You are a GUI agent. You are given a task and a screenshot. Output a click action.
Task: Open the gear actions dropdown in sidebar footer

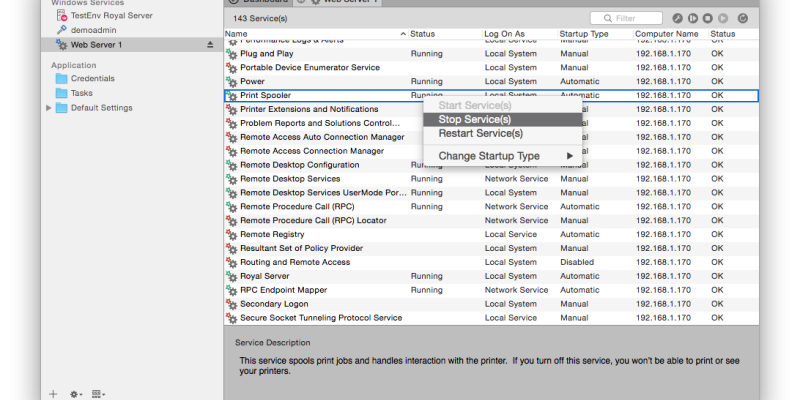77,394
